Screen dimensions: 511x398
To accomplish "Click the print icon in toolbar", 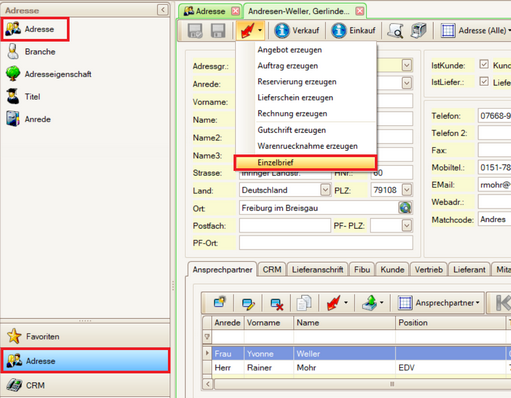I will pyautogui.click(x=418, y=31).
